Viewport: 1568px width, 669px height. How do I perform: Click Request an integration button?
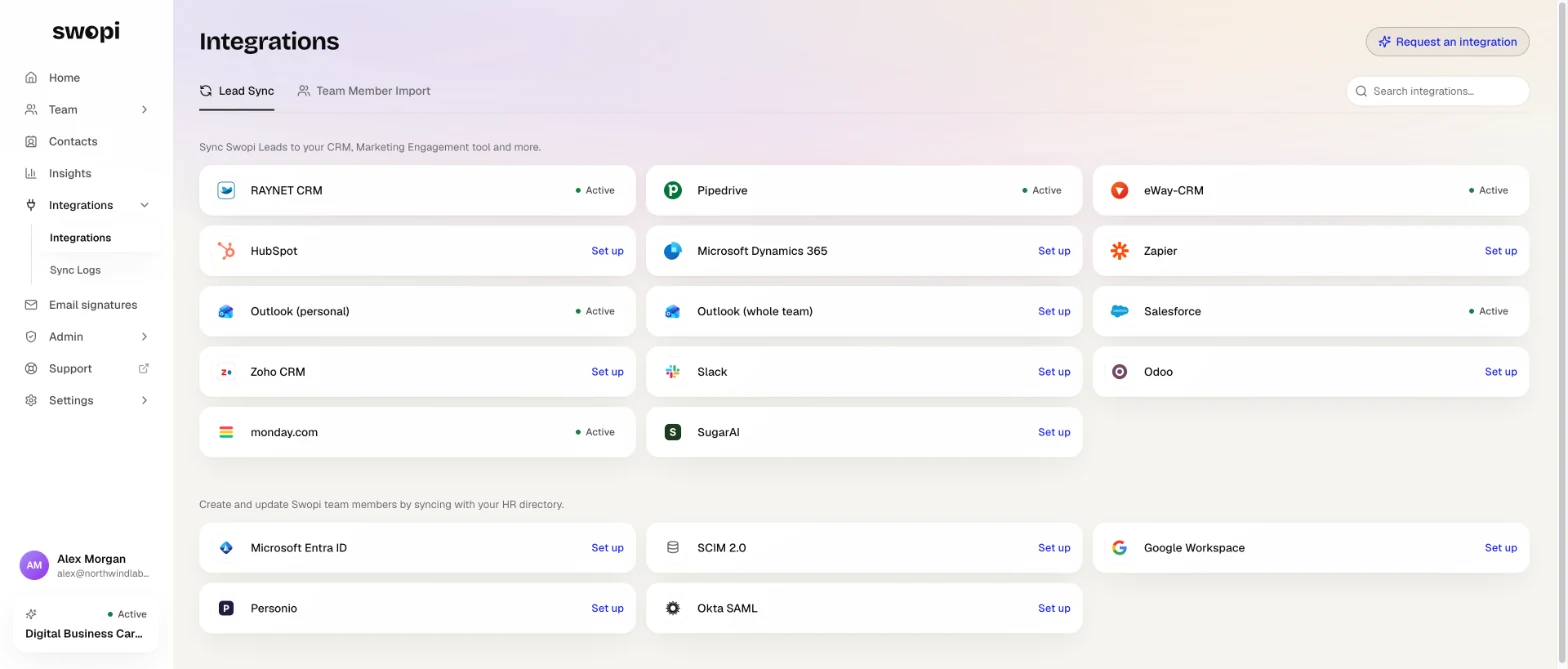coord(1447,42)
